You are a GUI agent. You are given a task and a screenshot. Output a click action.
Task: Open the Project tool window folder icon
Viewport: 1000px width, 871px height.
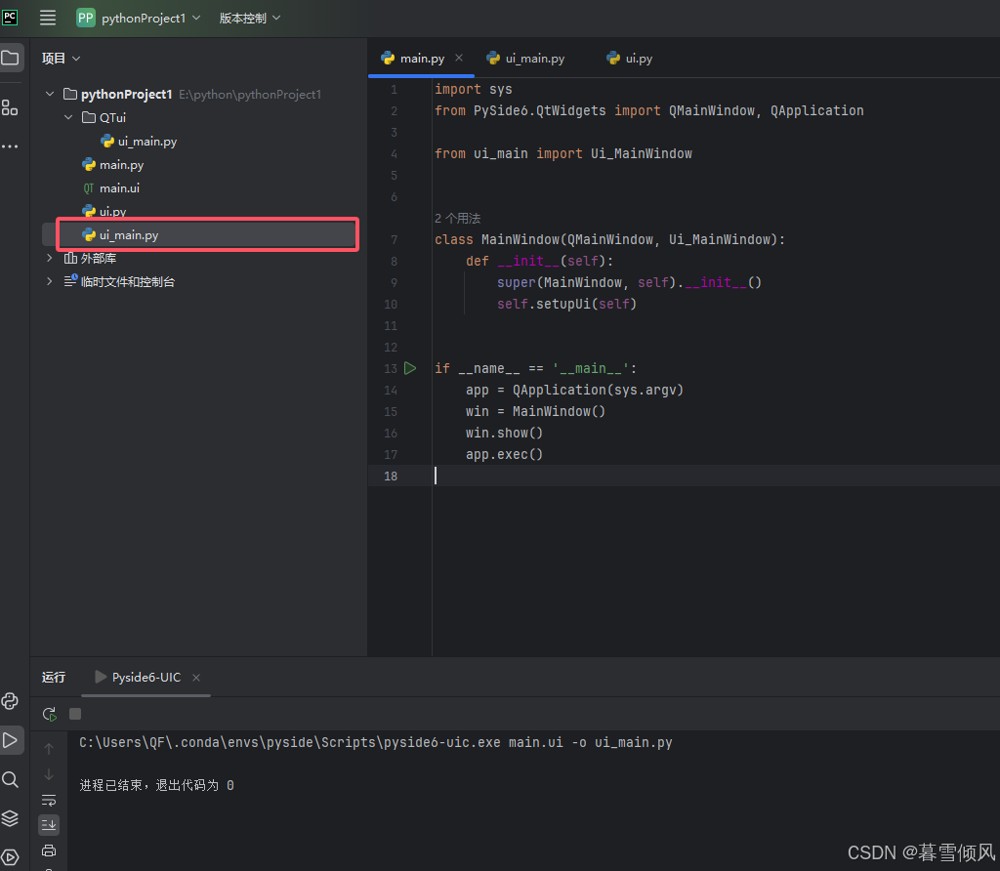10,58
